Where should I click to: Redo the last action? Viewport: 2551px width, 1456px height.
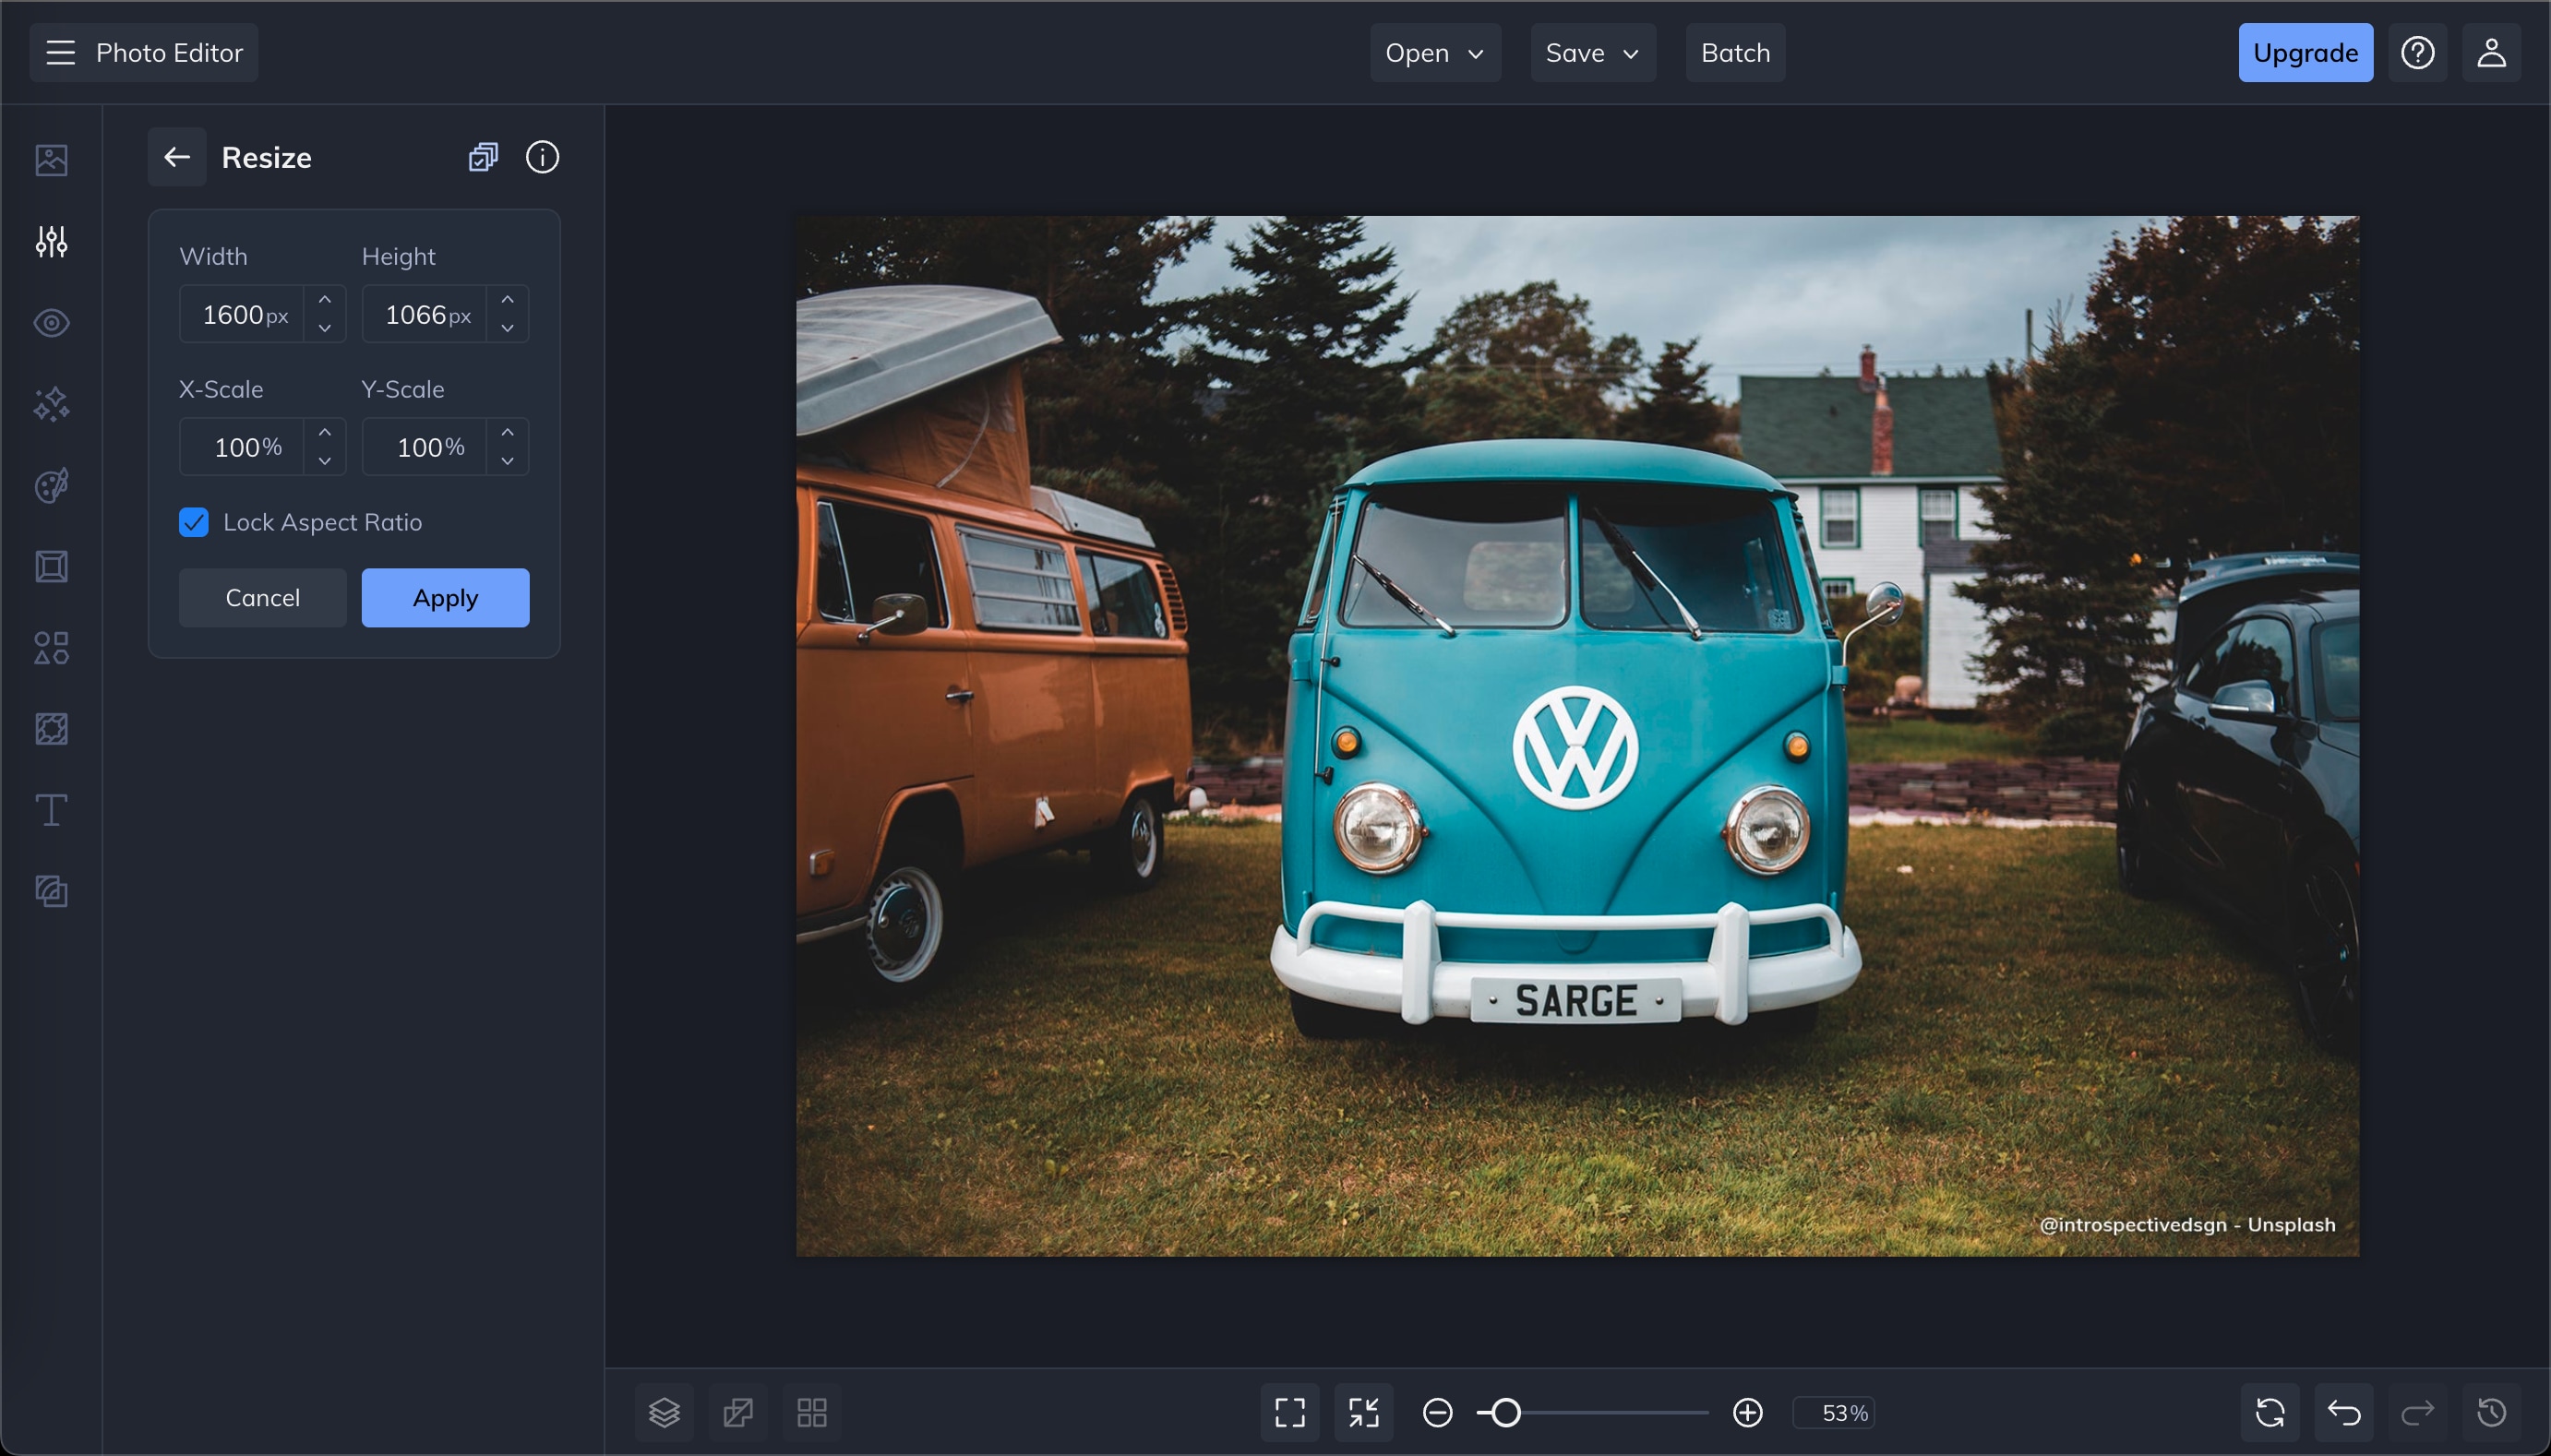click(x=2418, y=1413)
